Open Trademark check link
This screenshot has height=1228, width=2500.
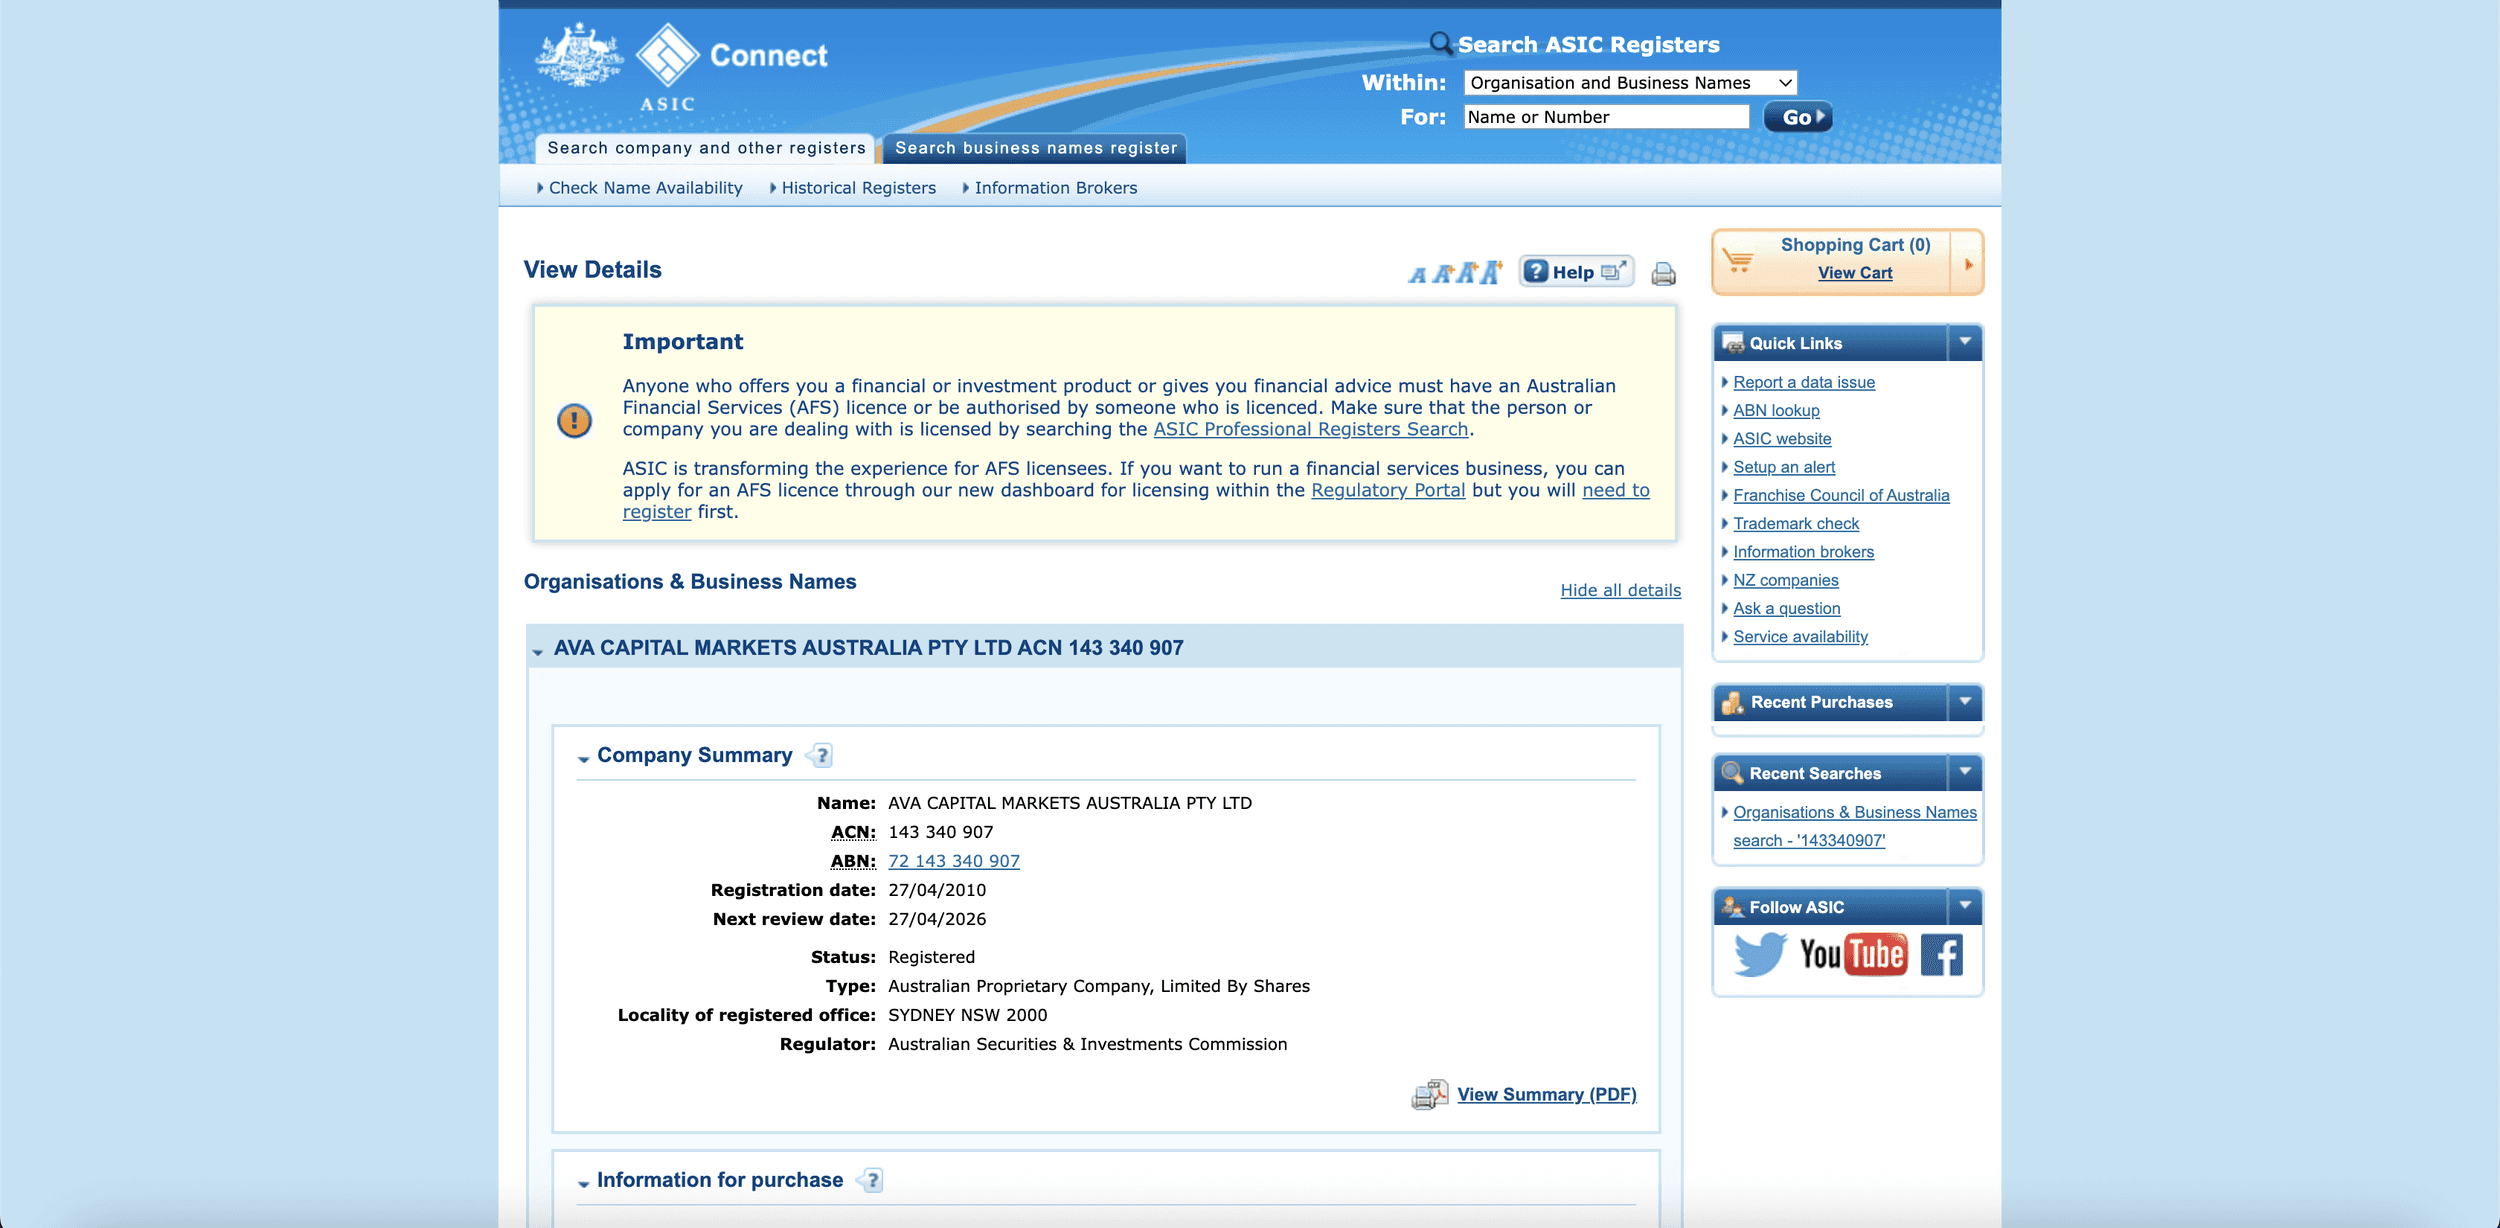[1796, 523]
